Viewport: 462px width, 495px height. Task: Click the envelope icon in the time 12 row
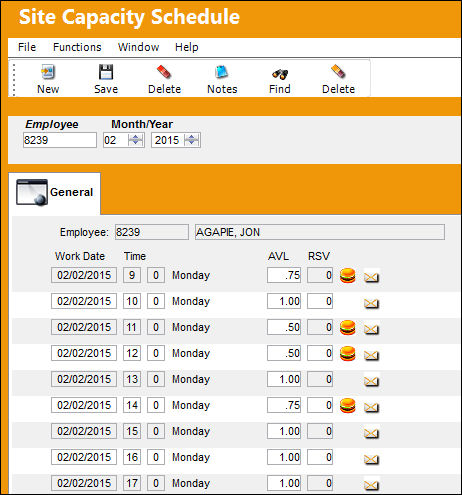tap(371, 355)
